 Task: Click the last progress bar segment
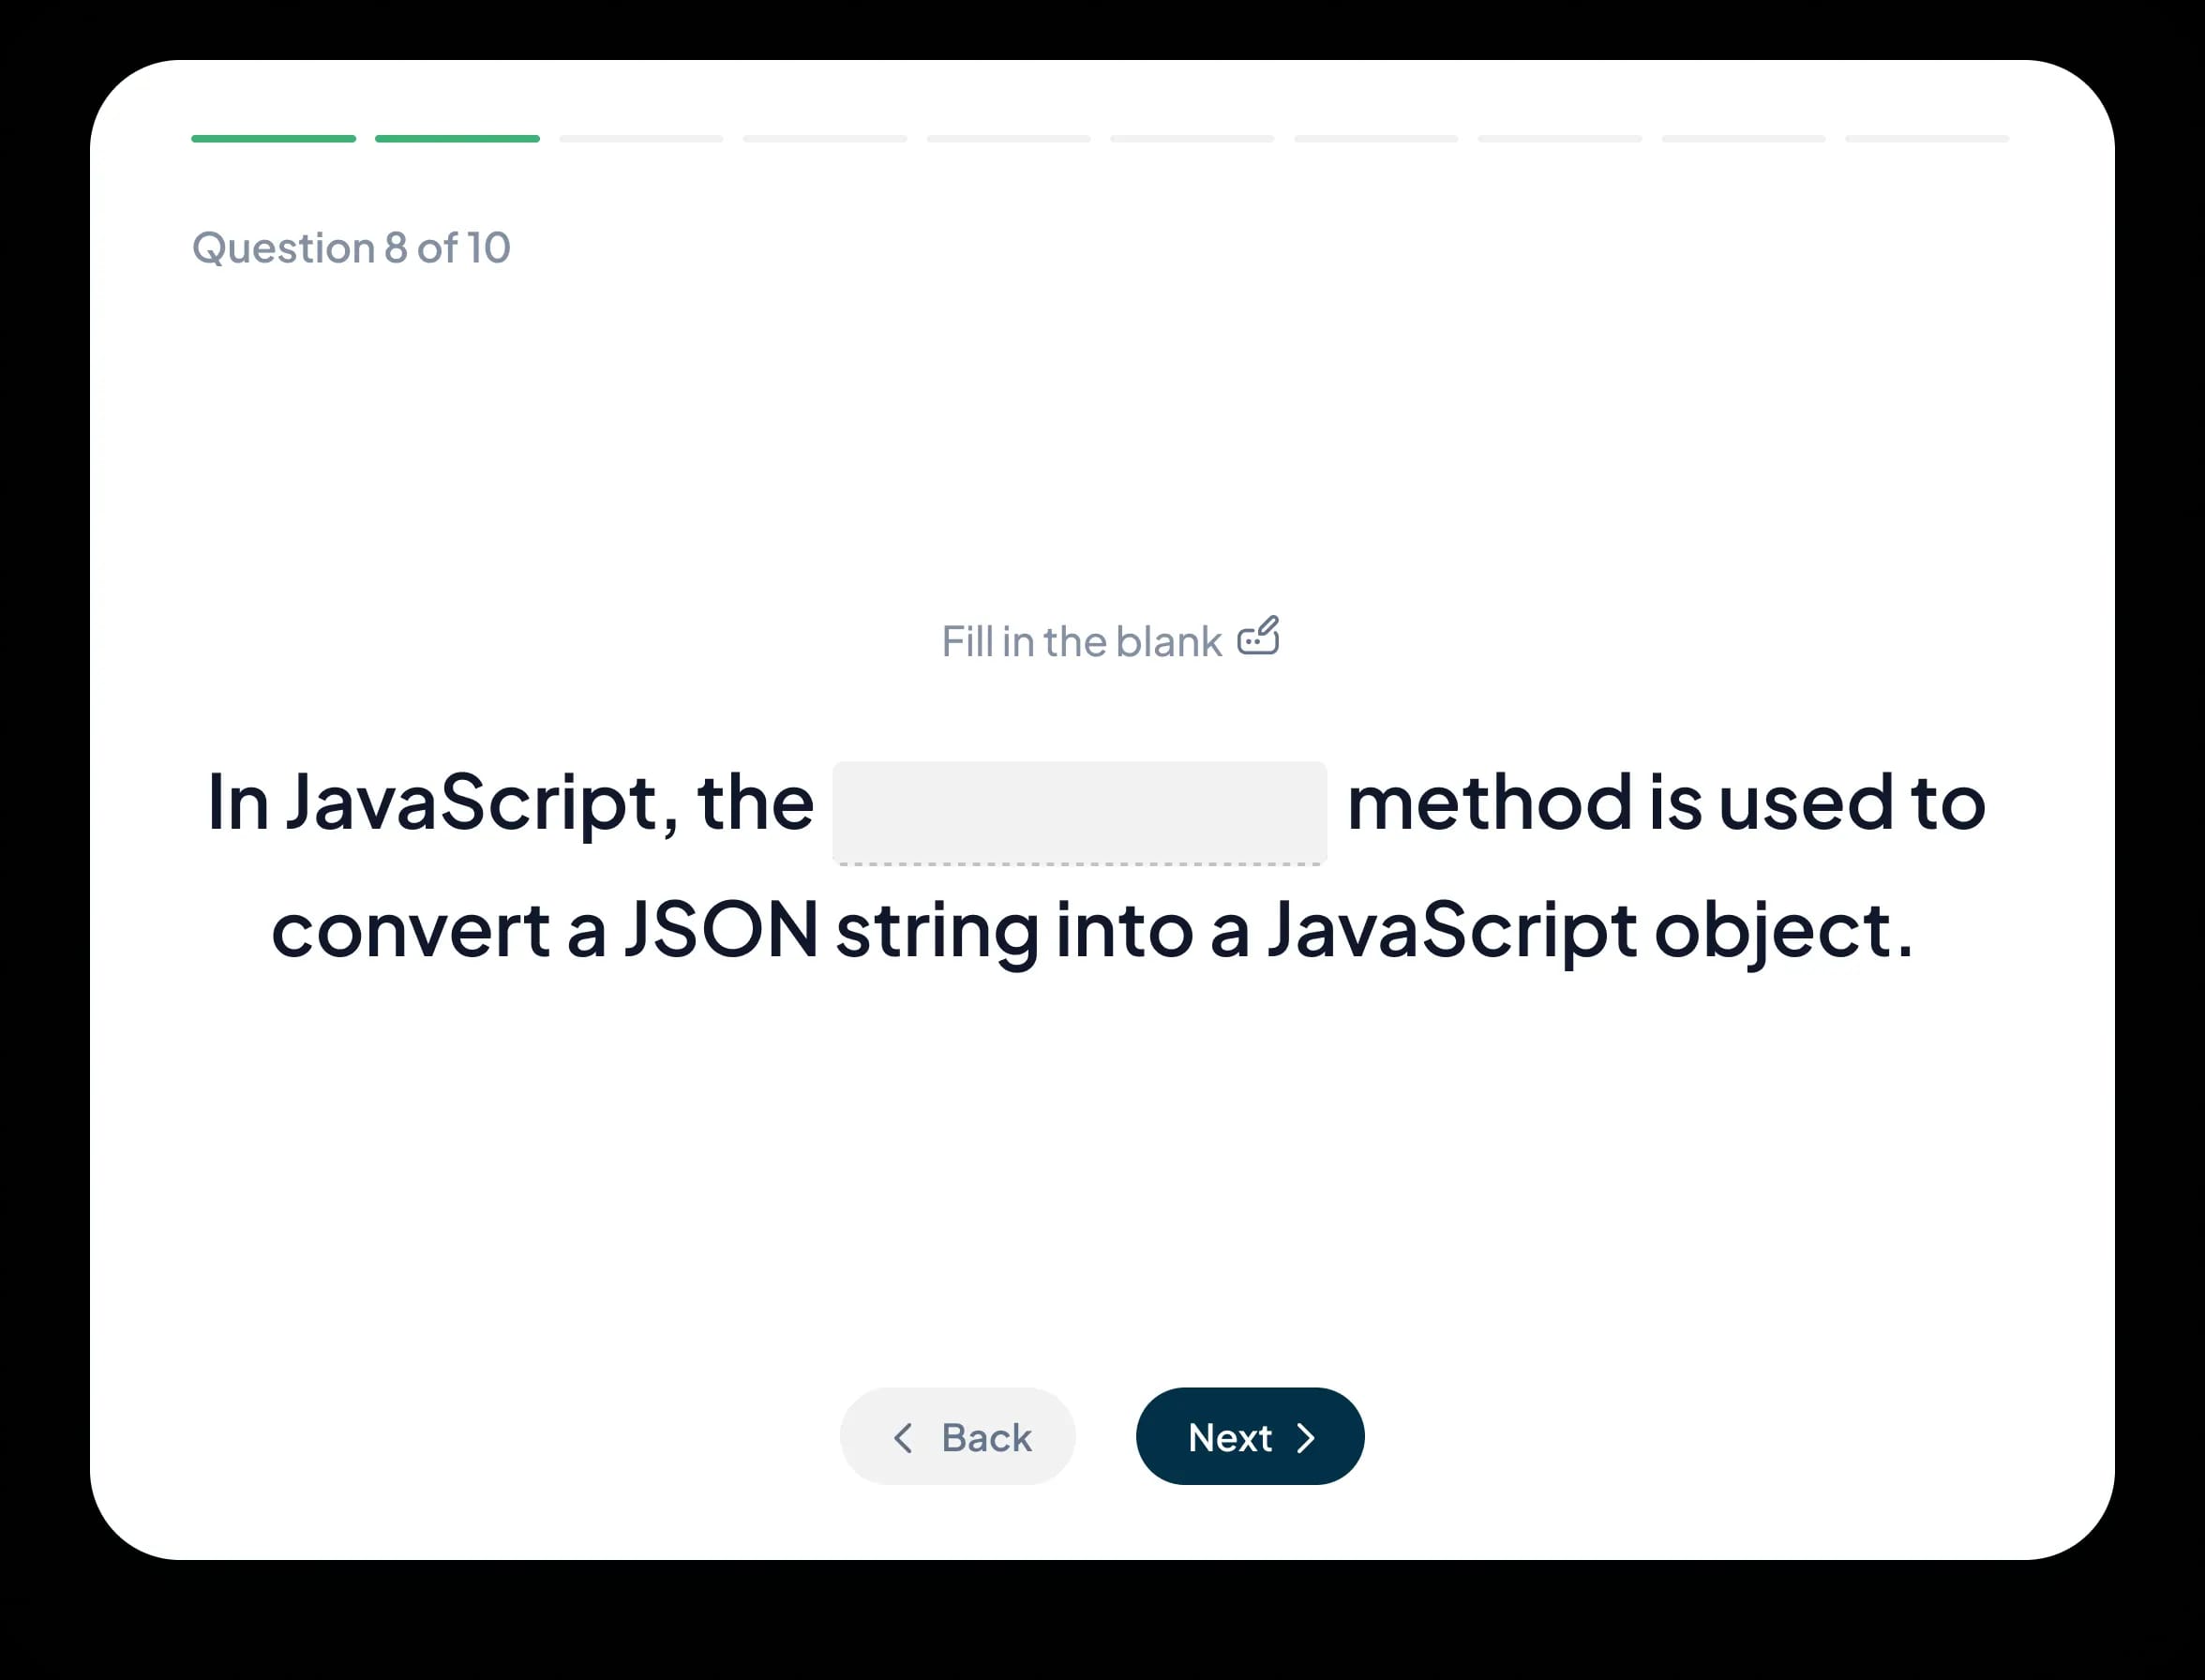(x=1927, y=139)
